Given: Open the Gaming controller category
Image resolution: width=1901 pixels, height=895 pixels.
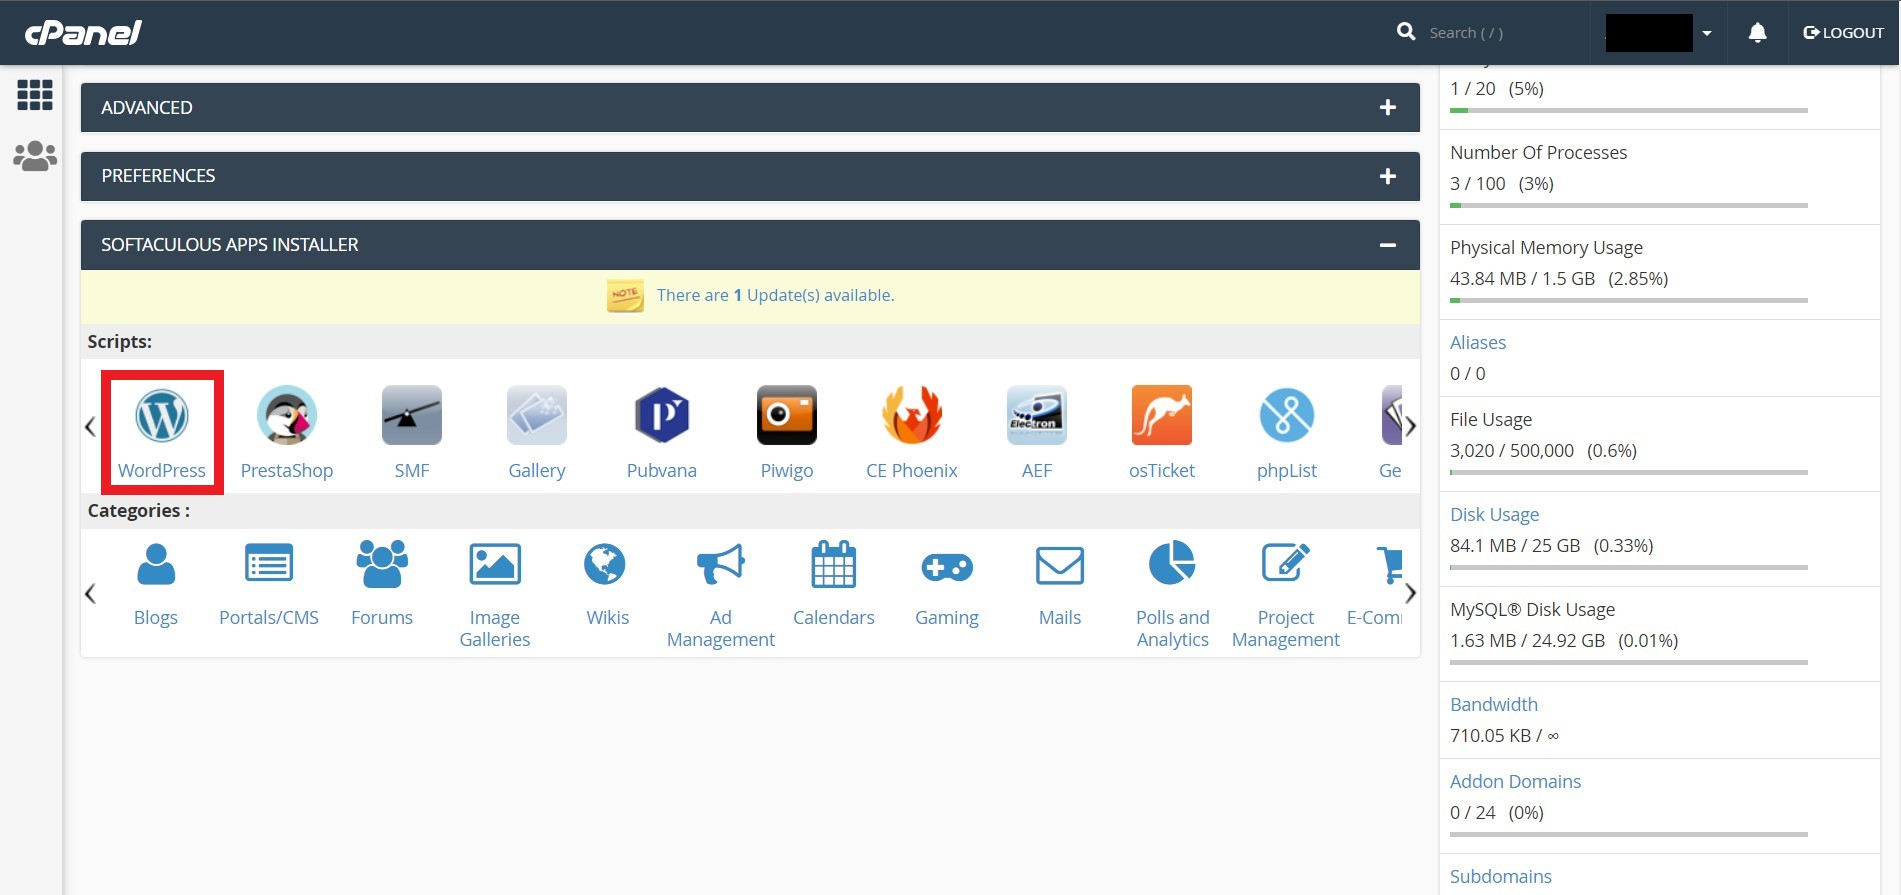Looking at the screenshot, I should coord(947,567).
